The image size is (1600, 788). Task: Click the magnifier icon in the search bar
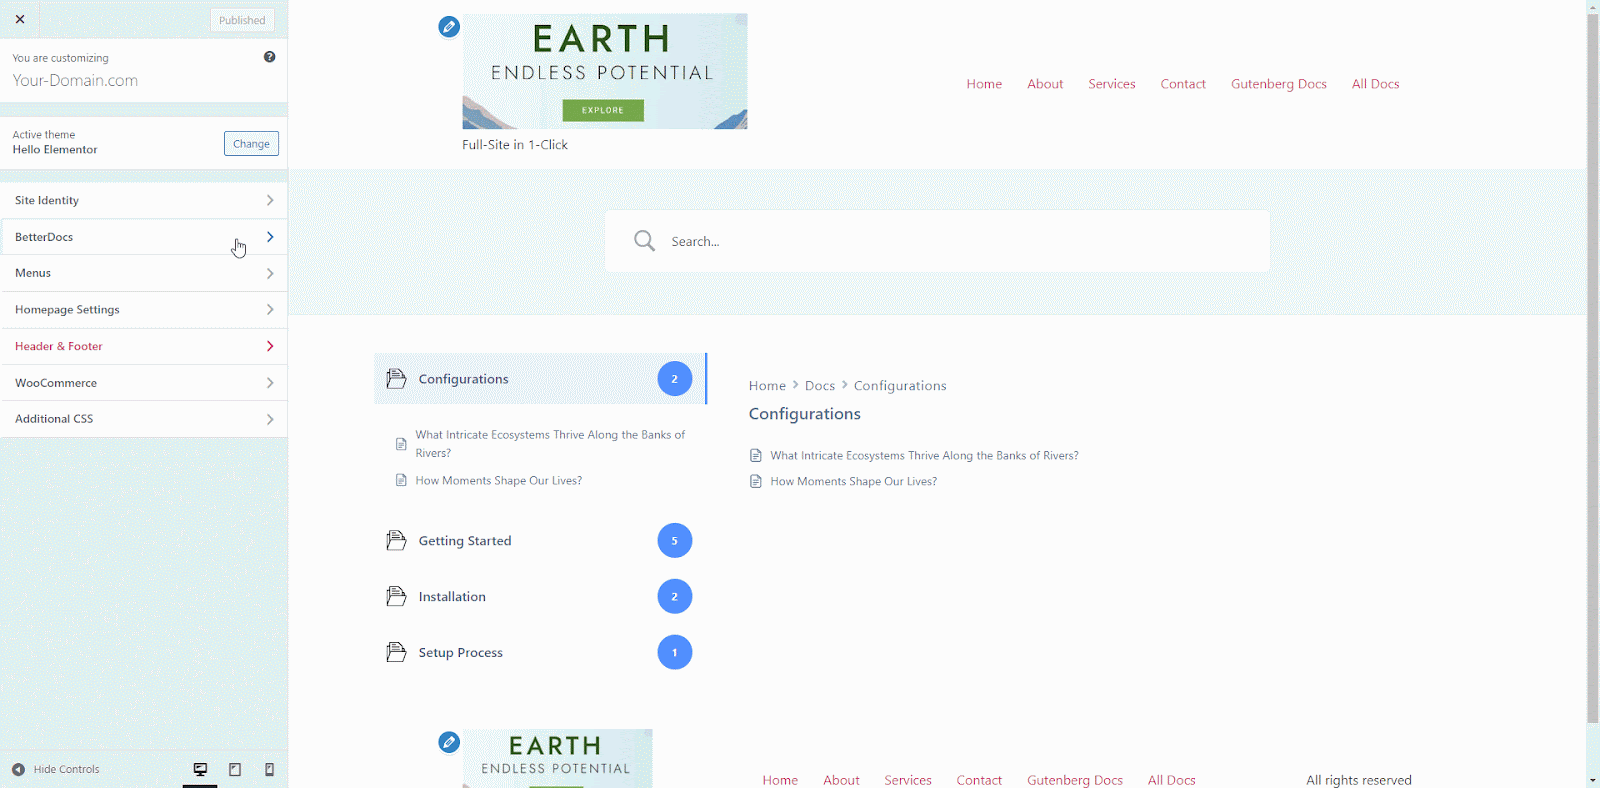pyautogui.click(x=645, y=241)
